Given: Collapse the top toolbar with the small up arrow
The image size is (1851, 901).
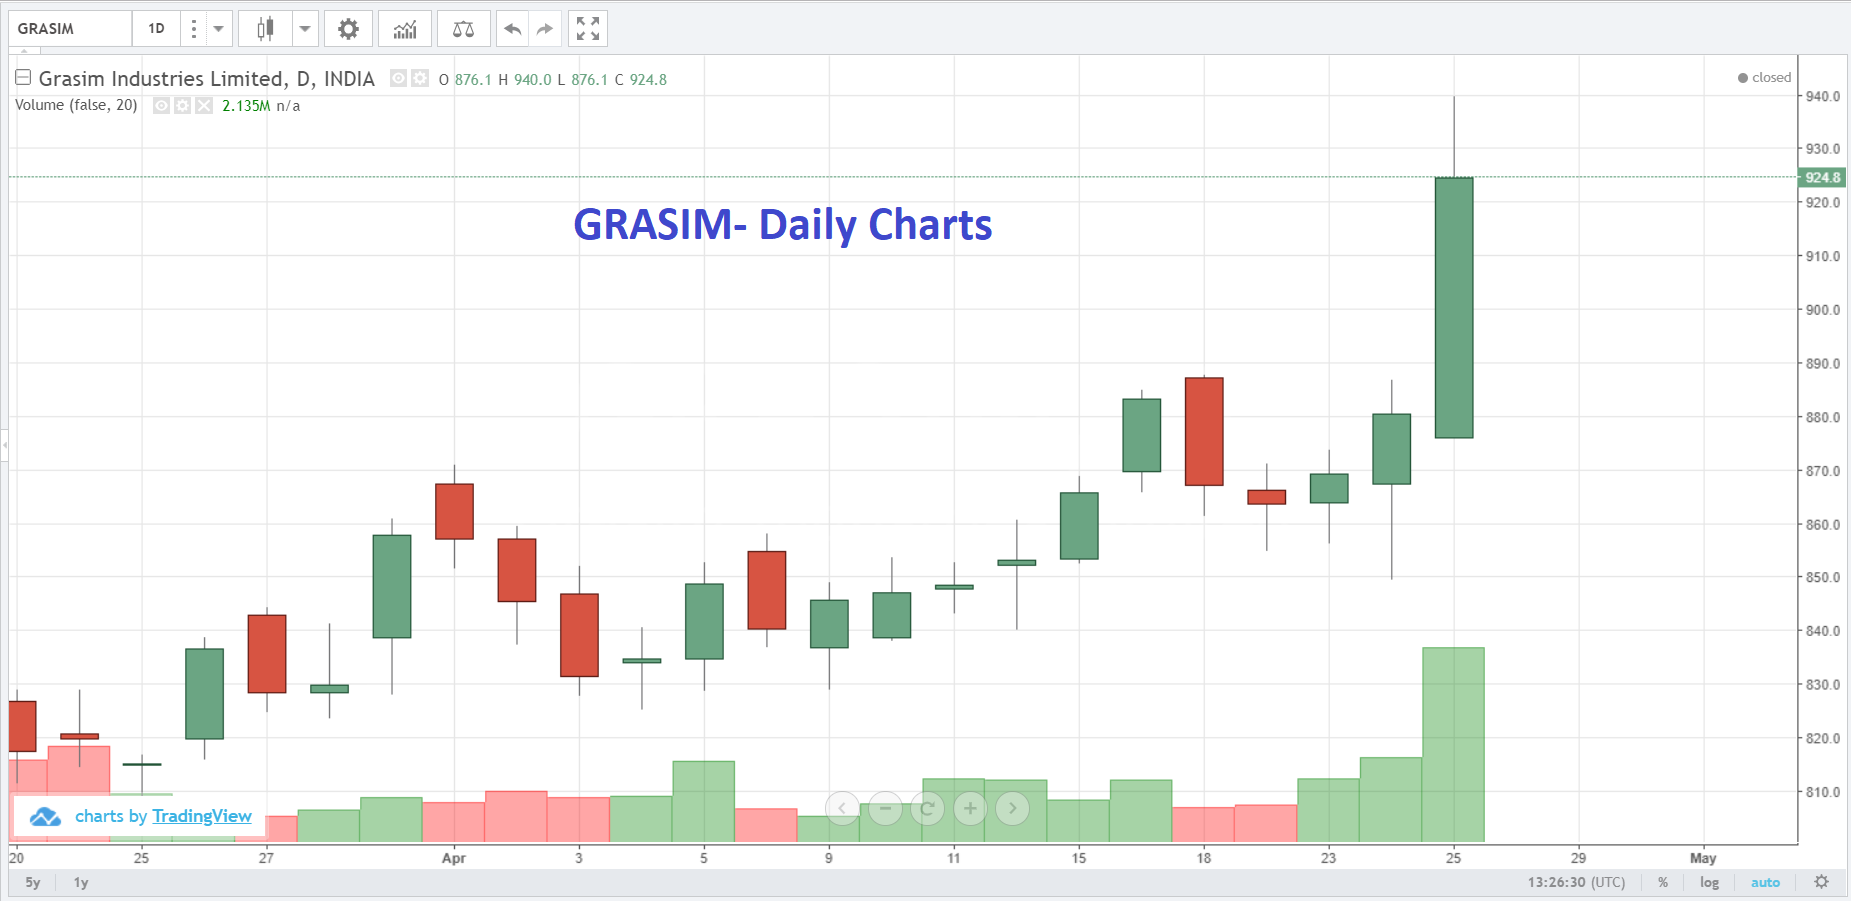Looking at the screenshot, I should coord(24,51).
